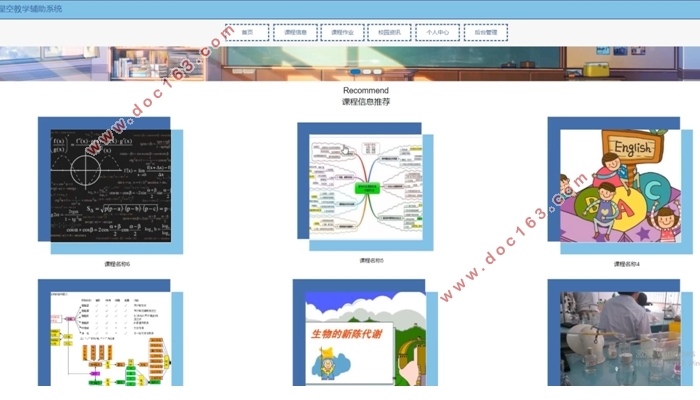
Task: Select the first blue carousel indicator
Action: (355, 71)
